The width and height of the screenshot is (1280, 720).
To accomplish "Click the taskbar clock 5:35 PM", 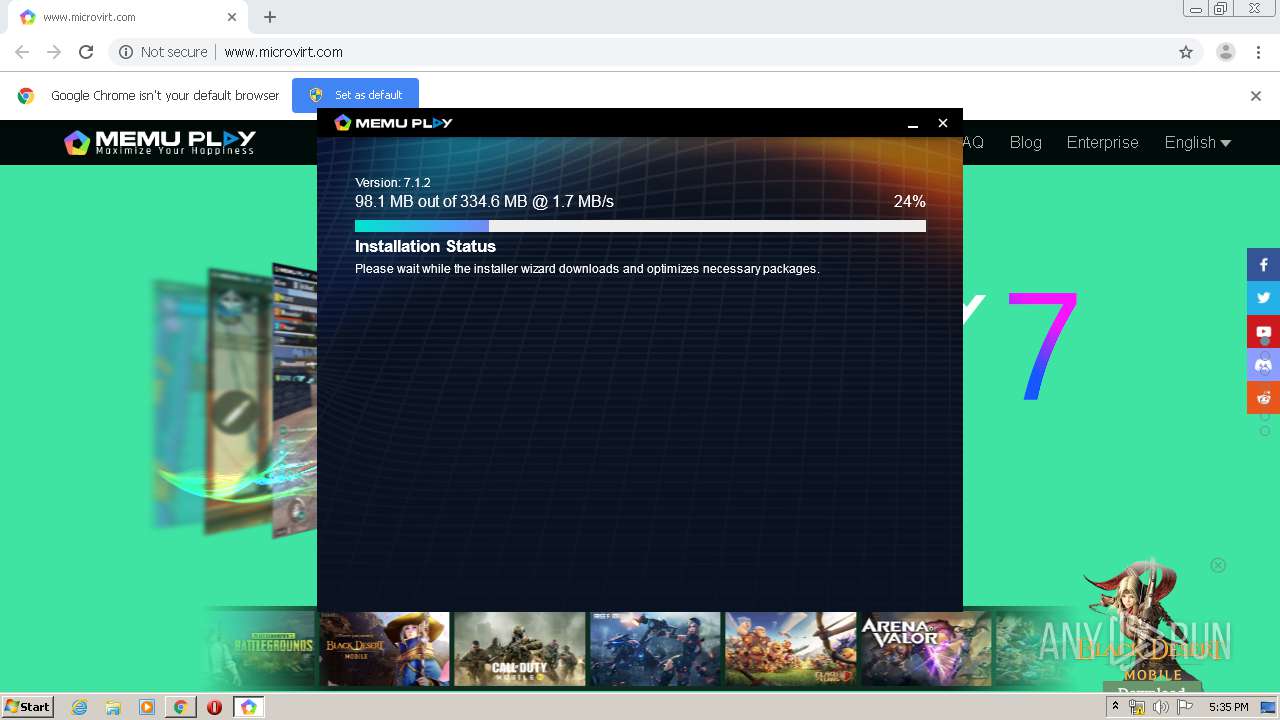I will pyautogui.click(x=1228, y=707).
